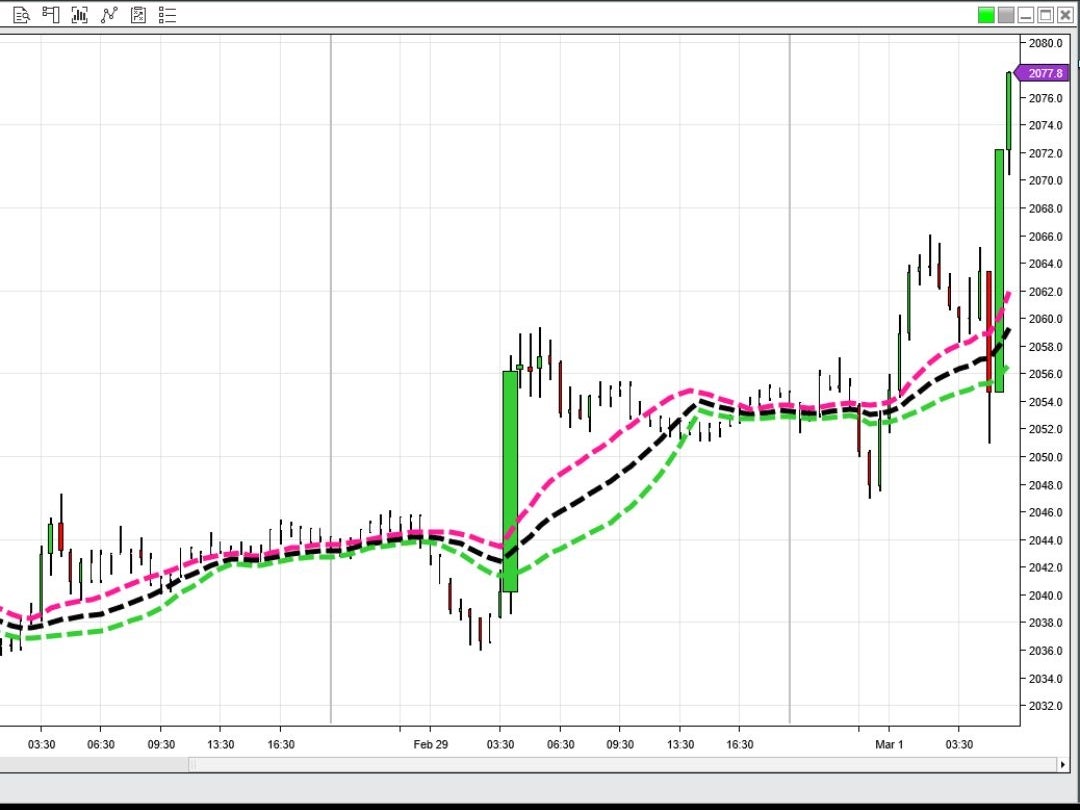The image size is (1080, 810).
Task: Click the chart template layout icon
Action: pos(50,15)
